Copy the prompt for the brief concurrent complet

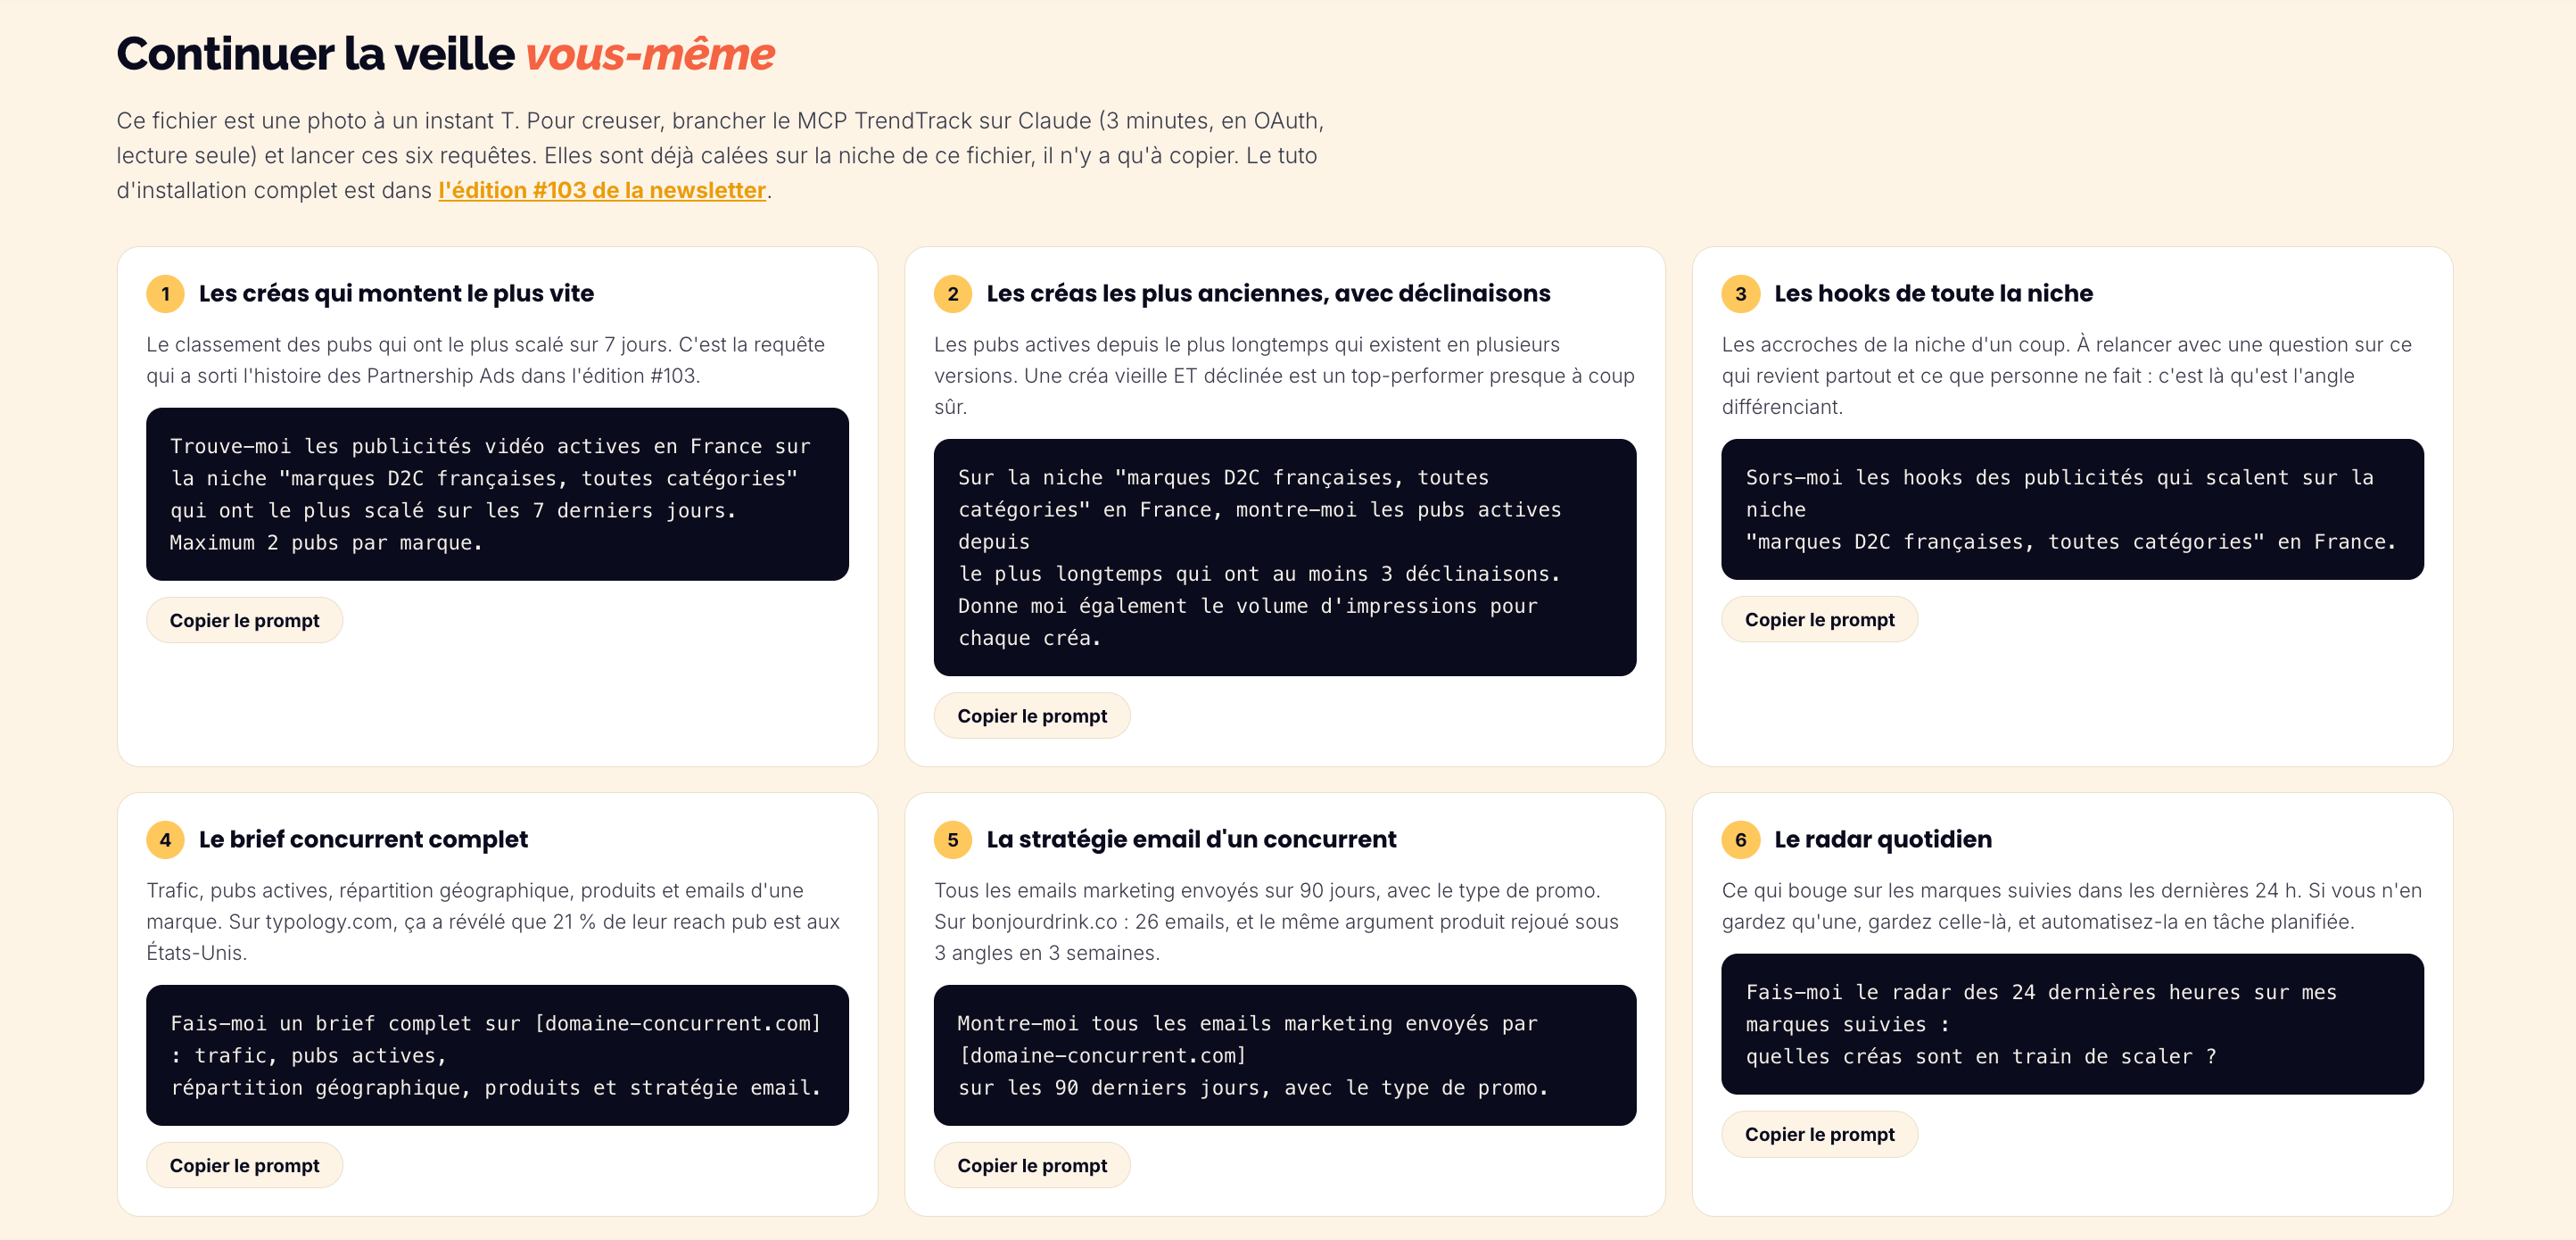[x=245, y=1165]
